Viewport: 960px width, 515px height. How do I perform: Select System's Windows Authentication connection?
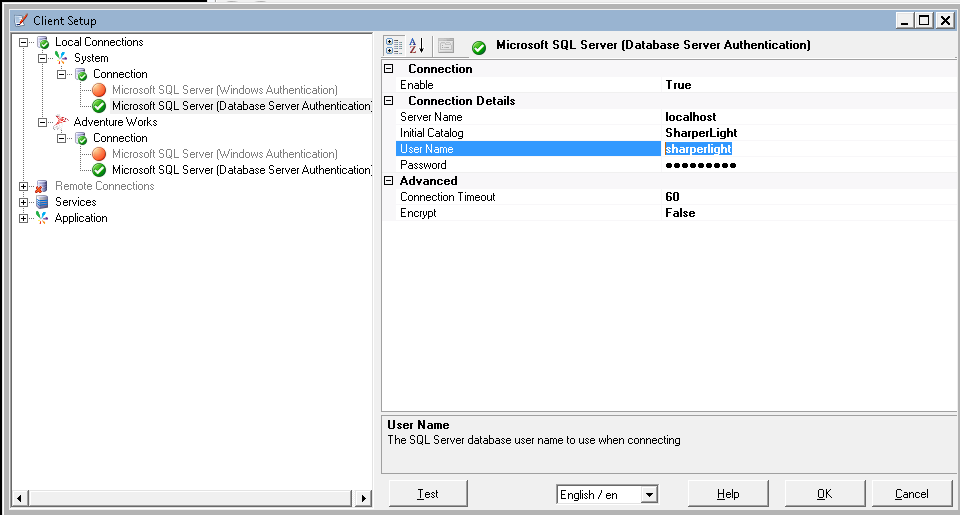click(x=225, y=90)
